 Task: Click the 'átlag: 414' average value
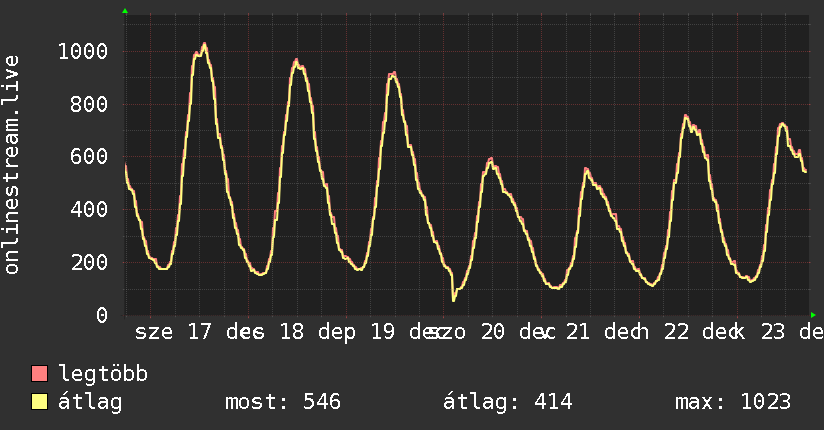point(507,402)
